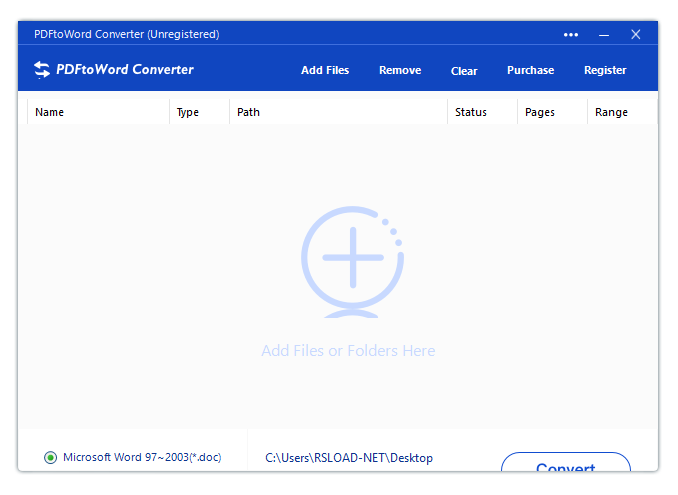Close the PDFtoWord Converter window

coord(636,35)
